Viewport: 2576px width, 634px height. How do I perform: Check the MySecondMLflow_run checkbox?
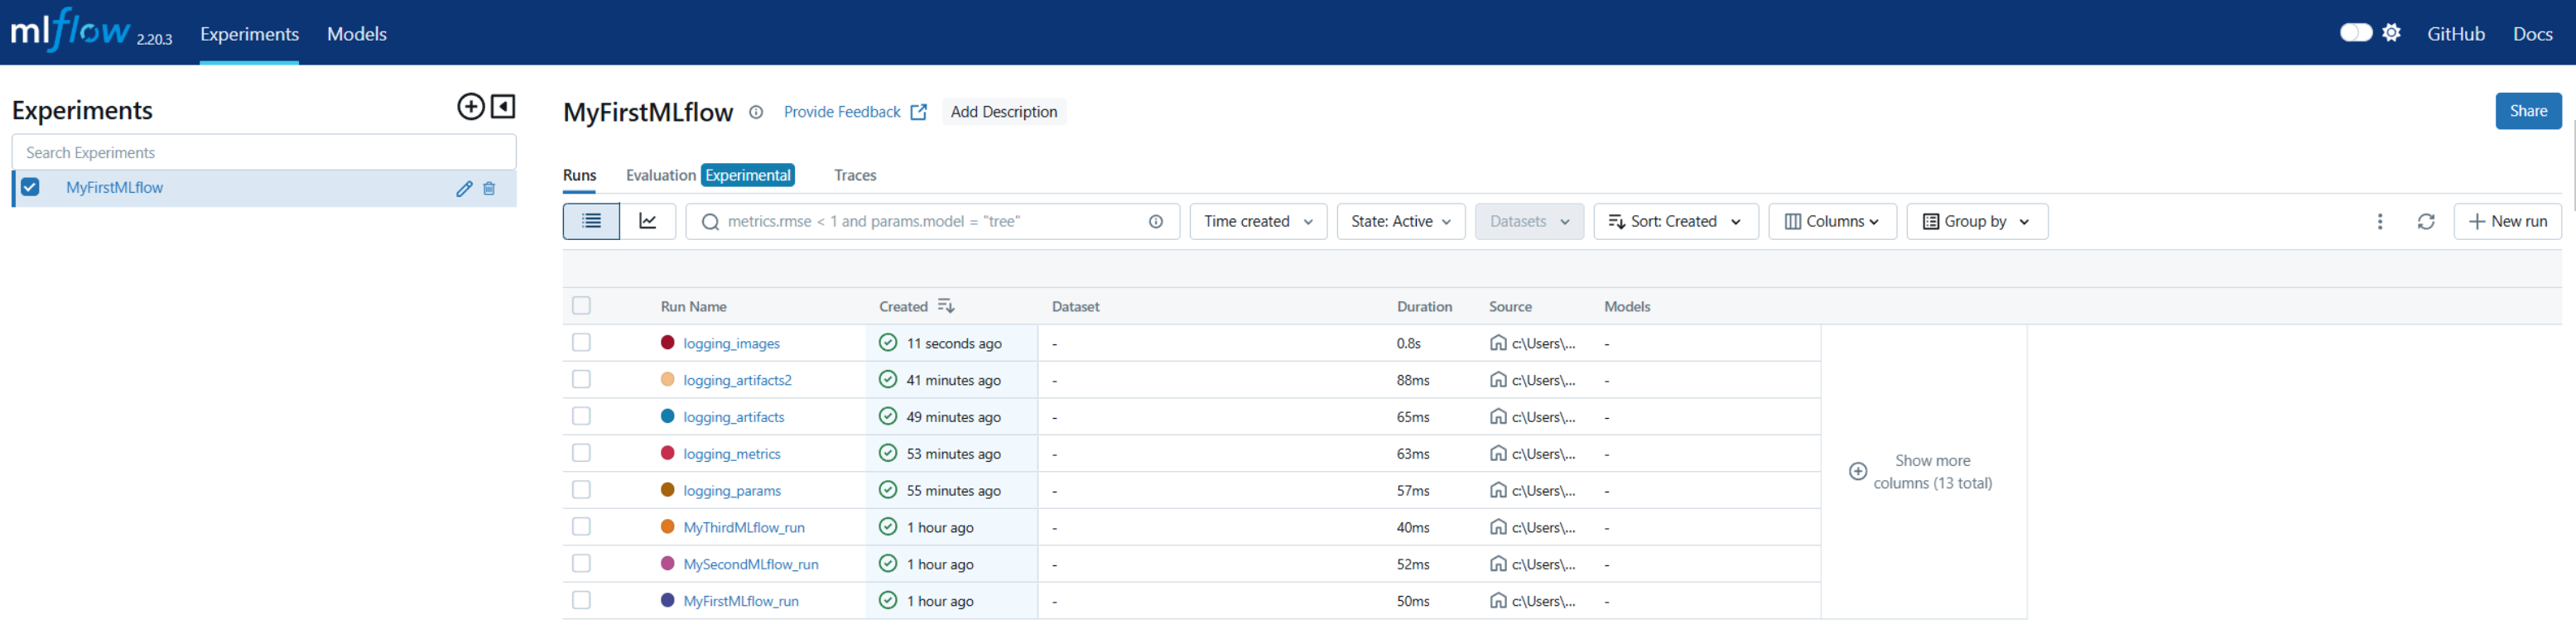click(x=581, y=564)
